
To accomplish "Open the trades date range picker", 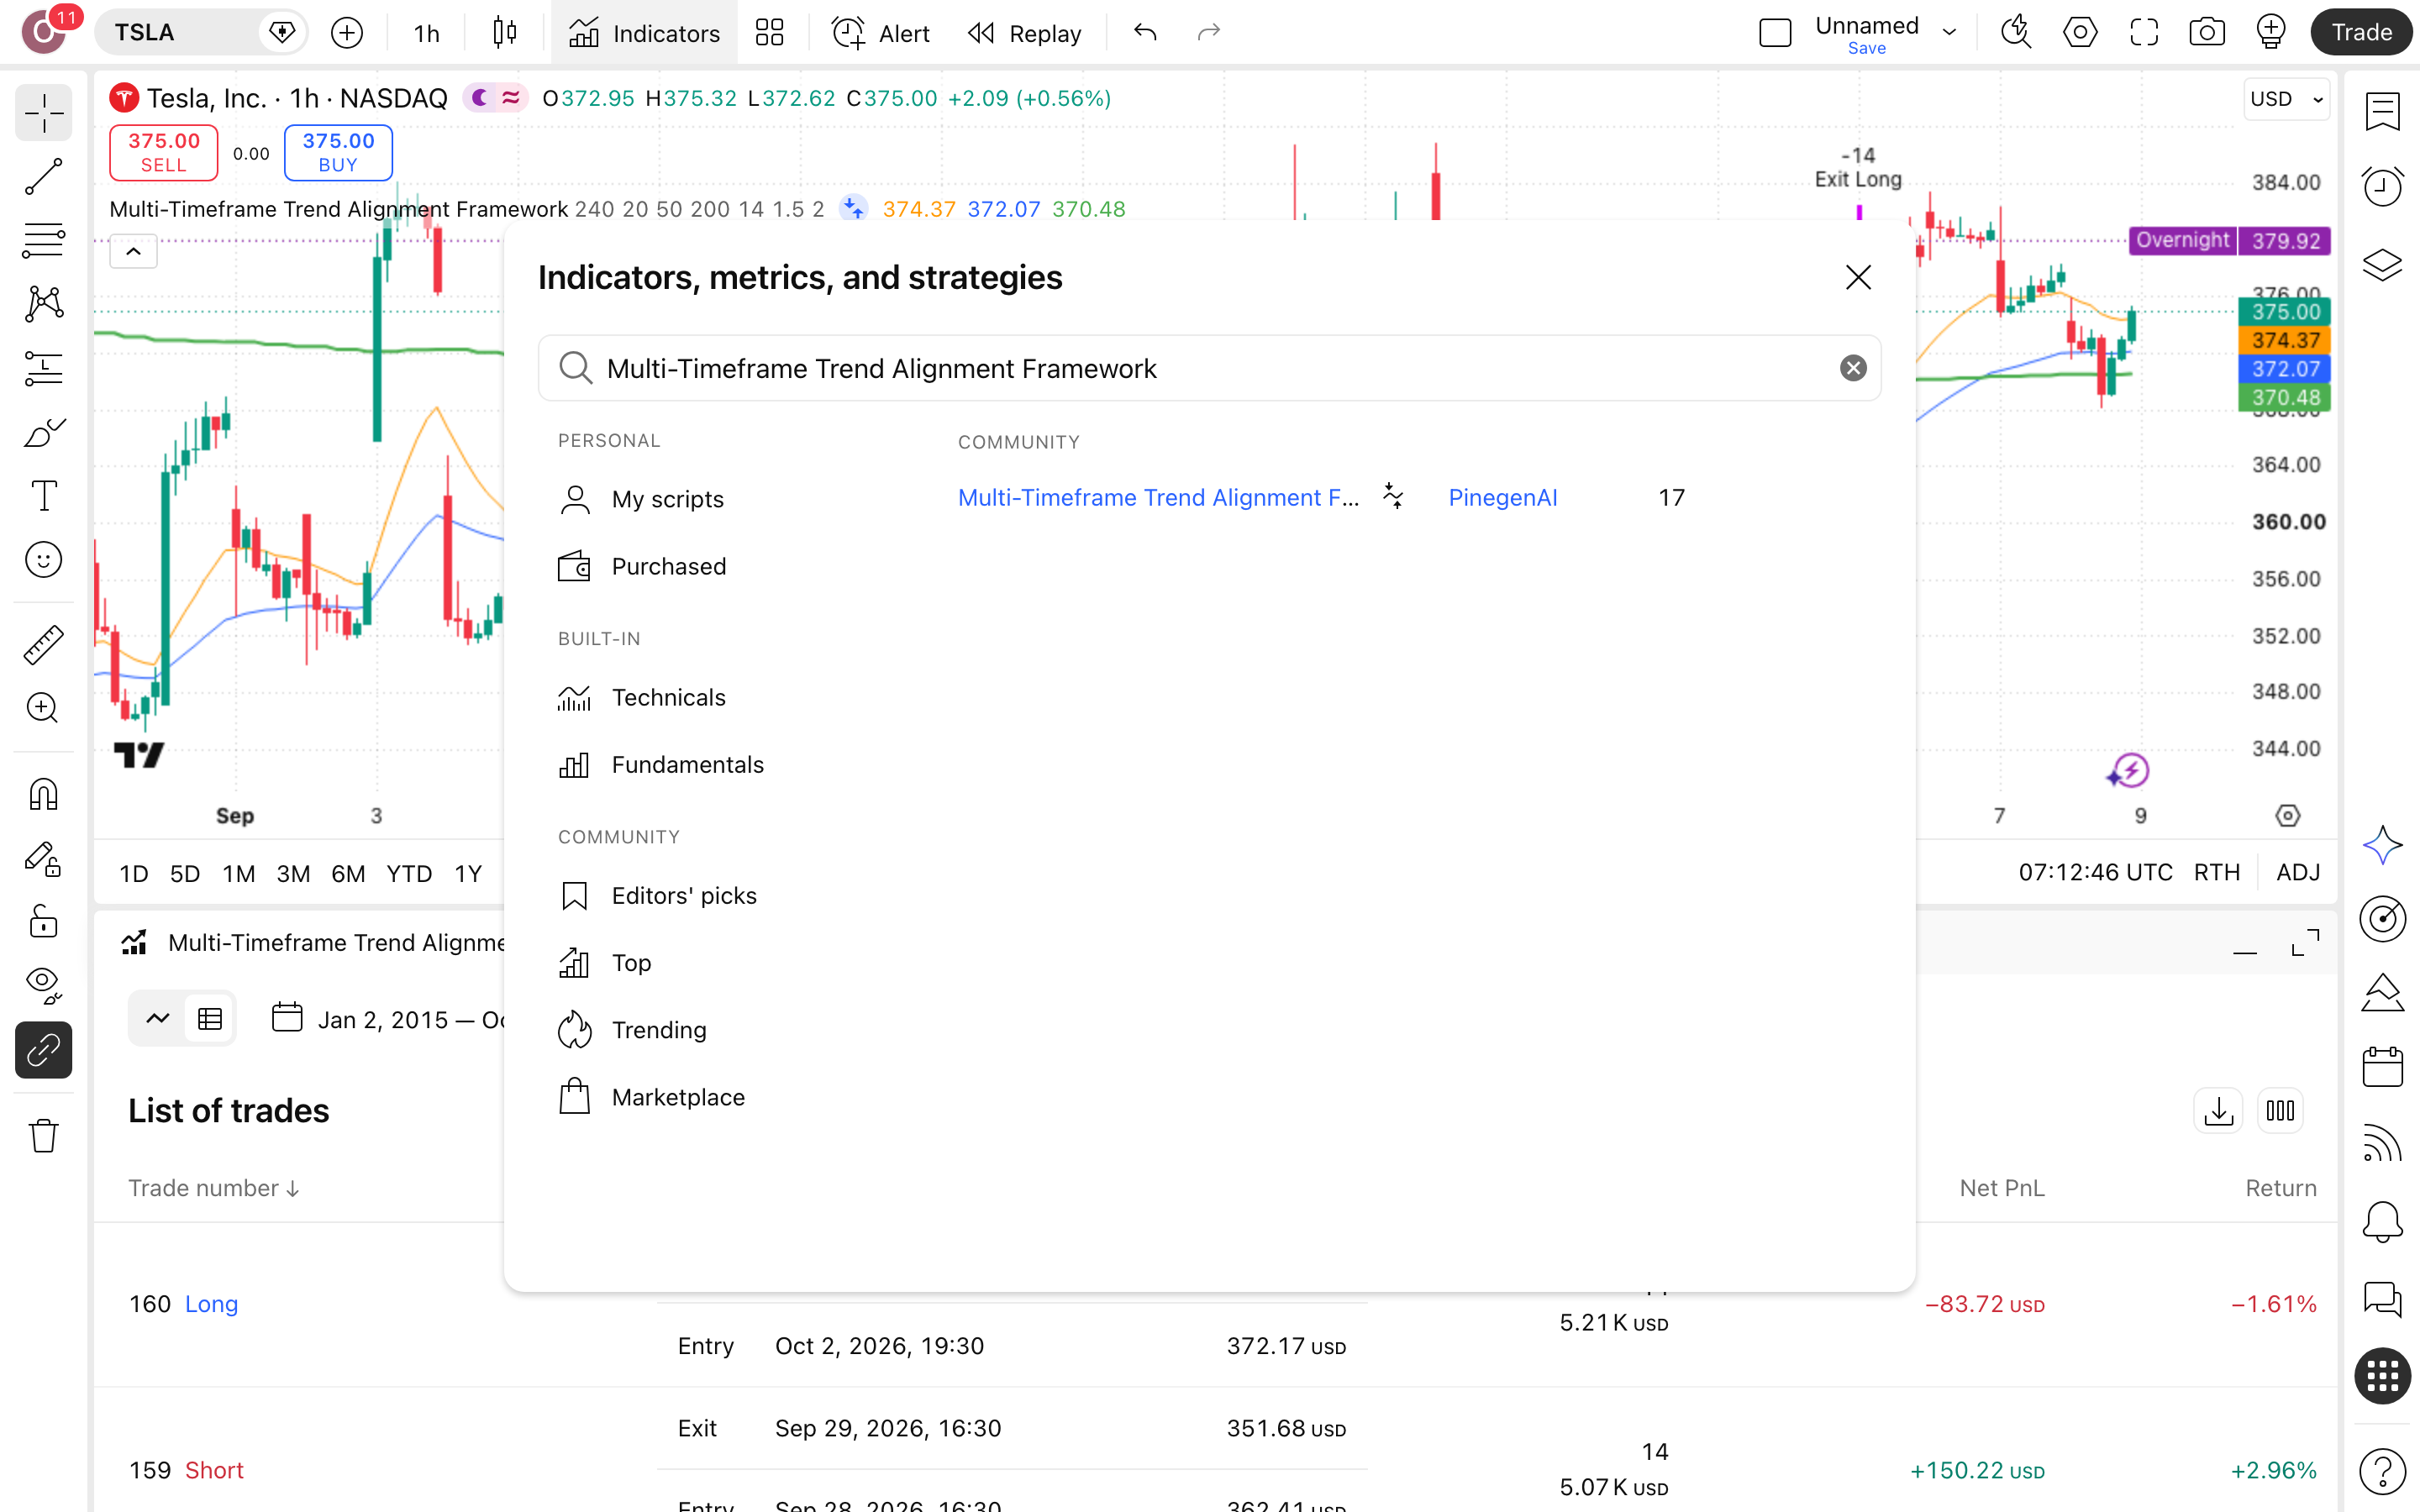I will coord(389,1019).
